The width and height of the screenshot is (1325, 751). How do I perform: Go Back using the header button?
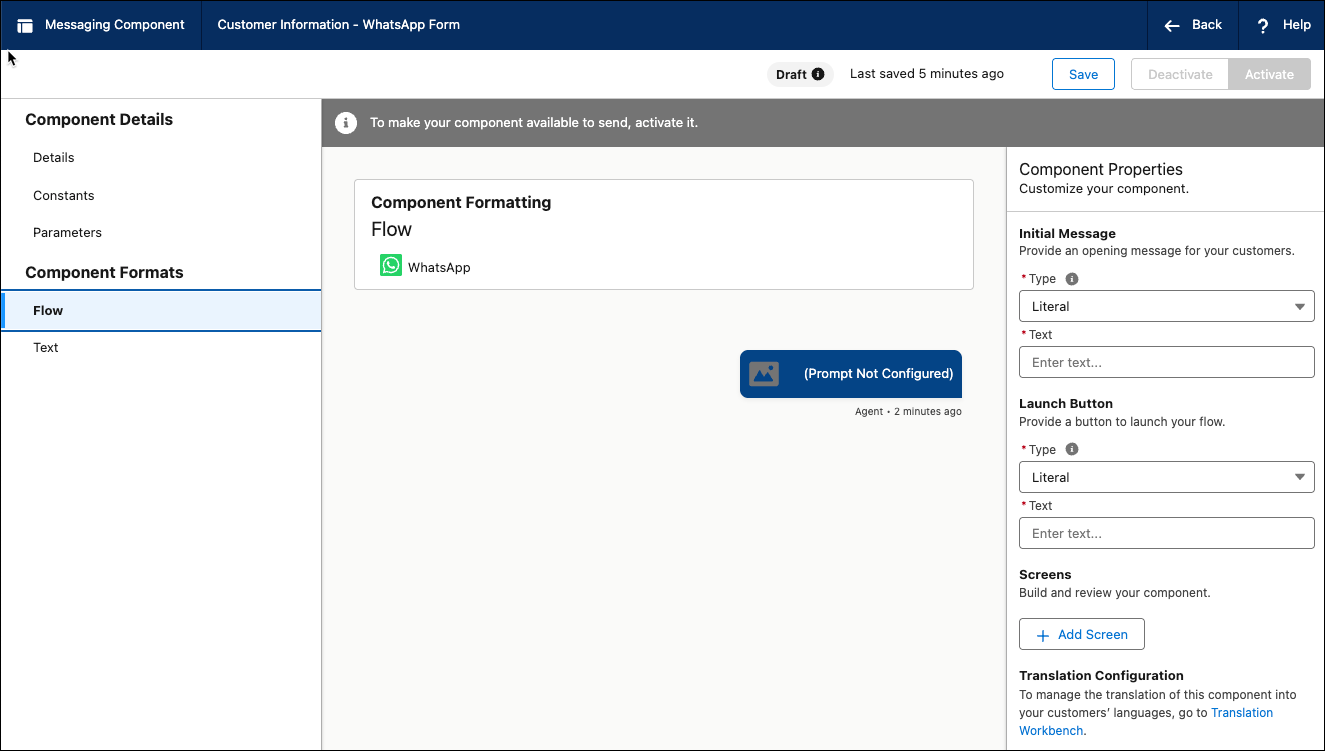point(1193,25)
